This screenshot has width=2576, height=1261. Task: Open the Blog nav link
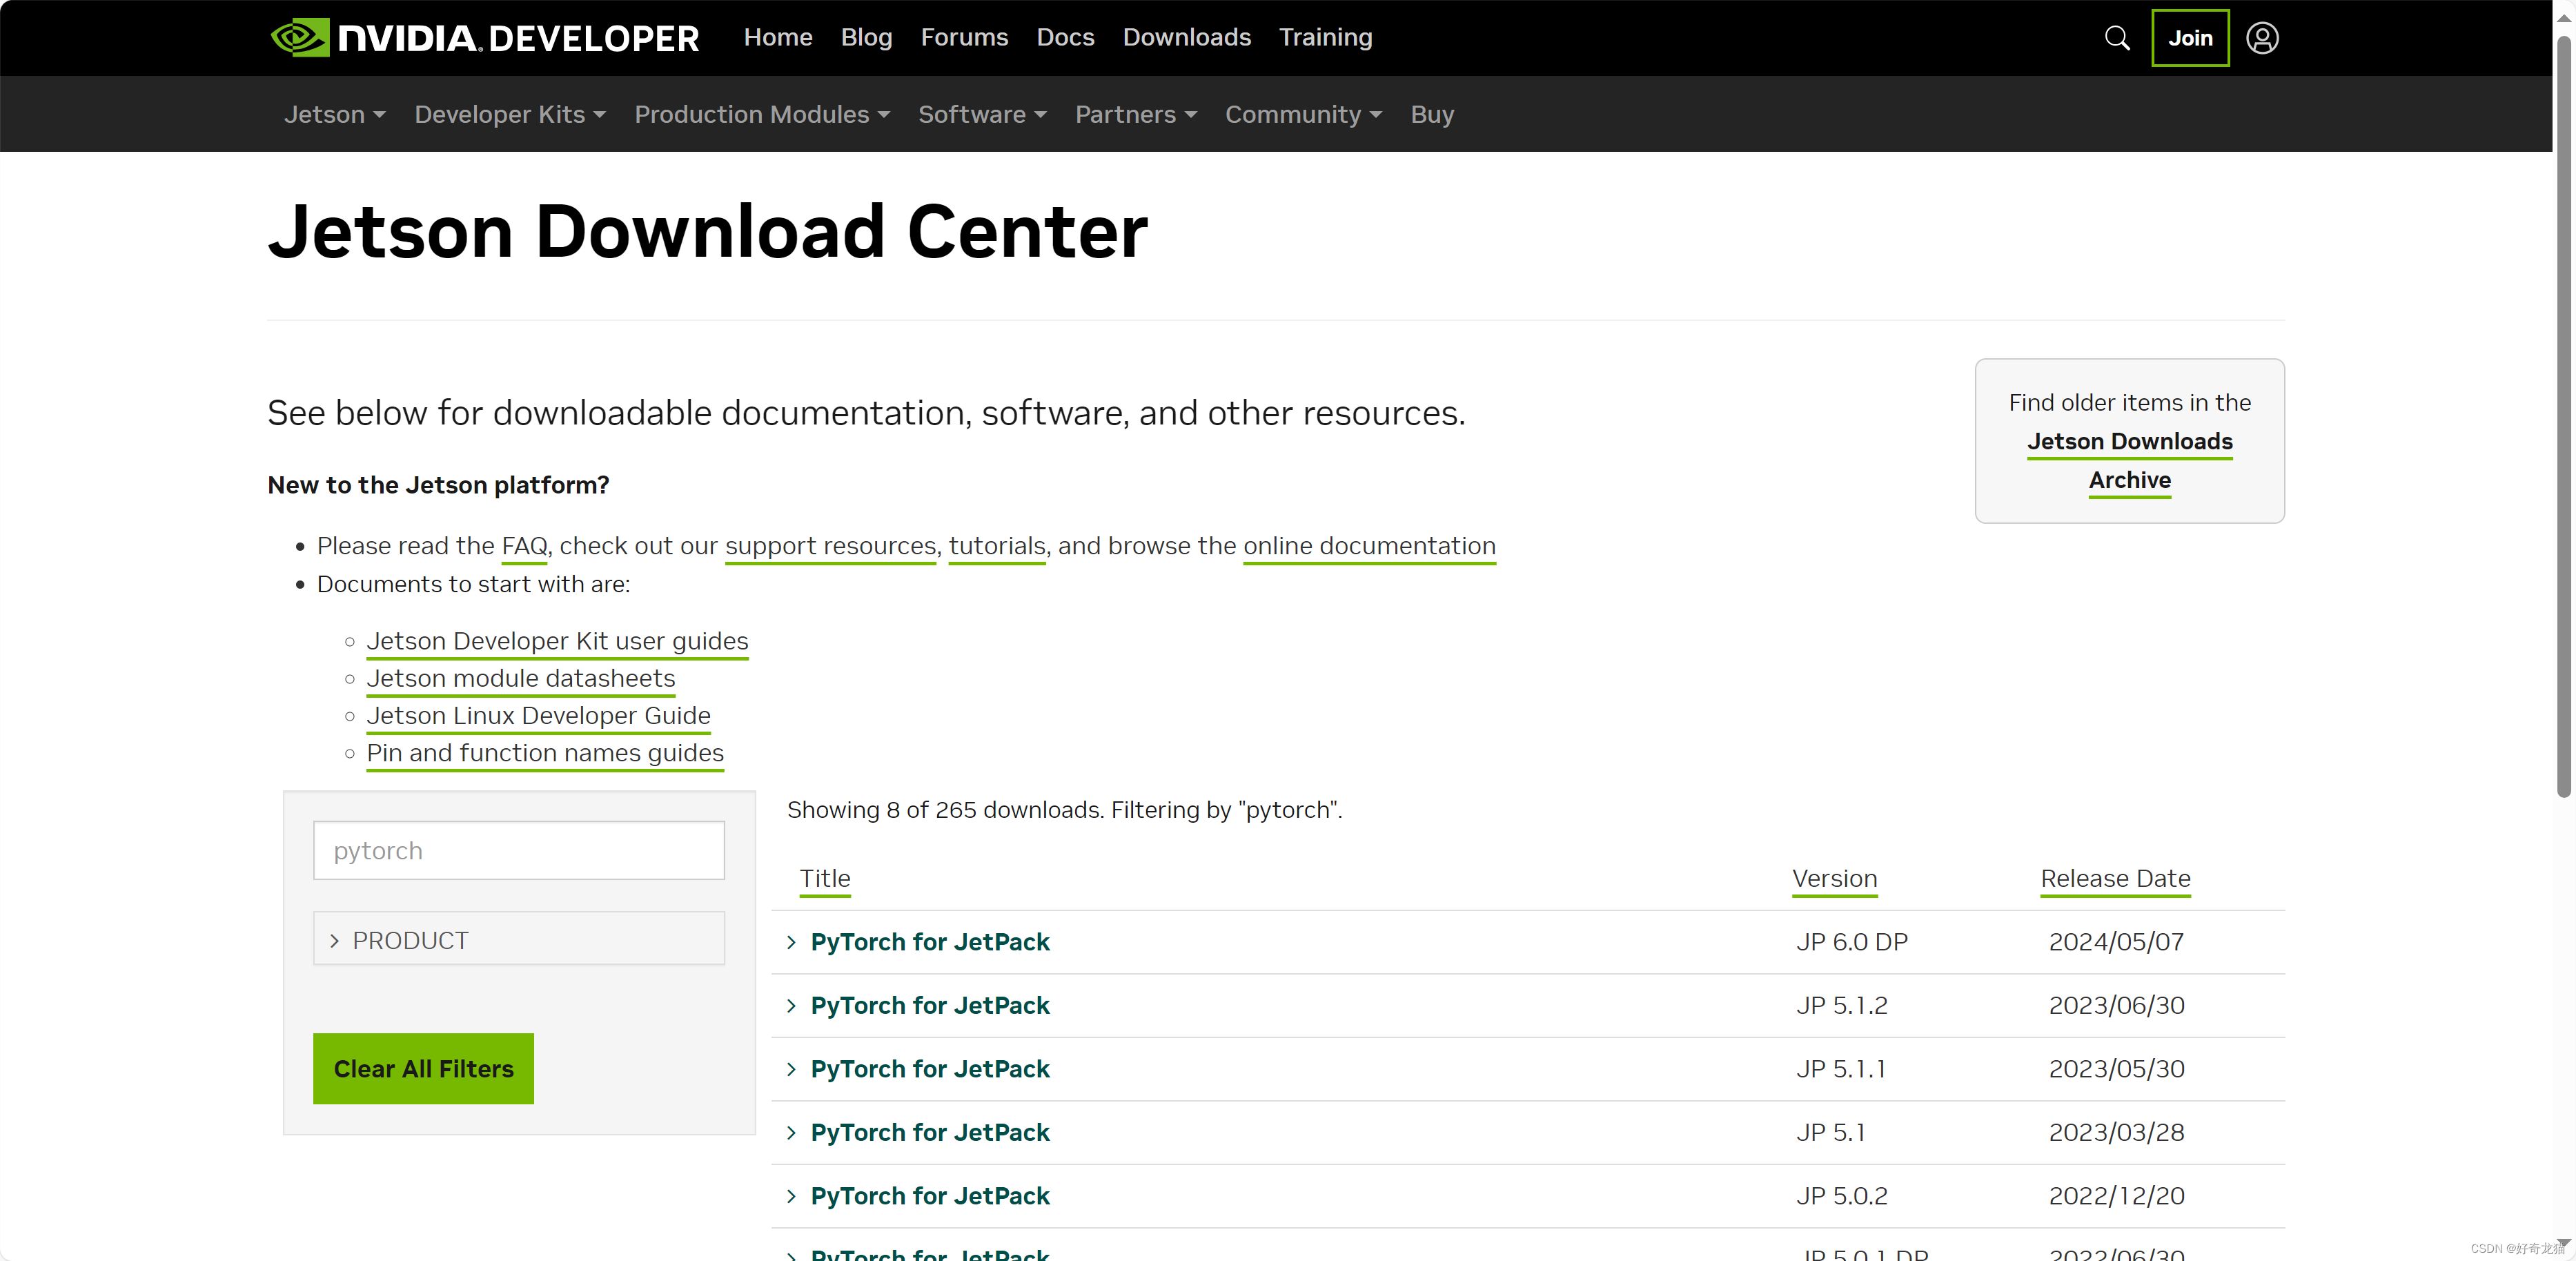coord(866,37)
